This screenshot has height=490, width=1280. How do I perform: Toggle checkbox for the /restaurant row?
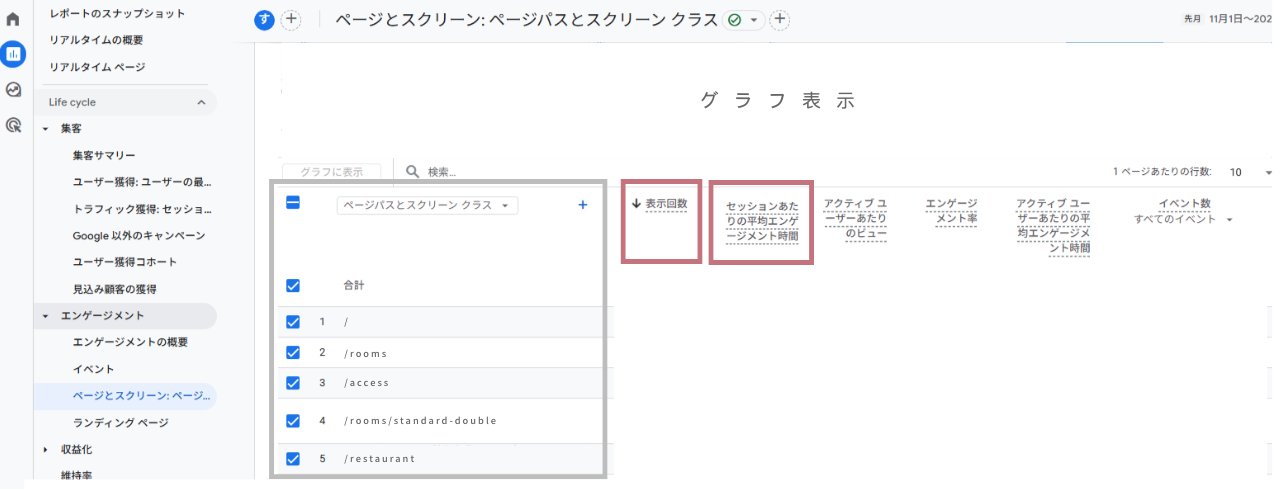(x=293, y=459)
